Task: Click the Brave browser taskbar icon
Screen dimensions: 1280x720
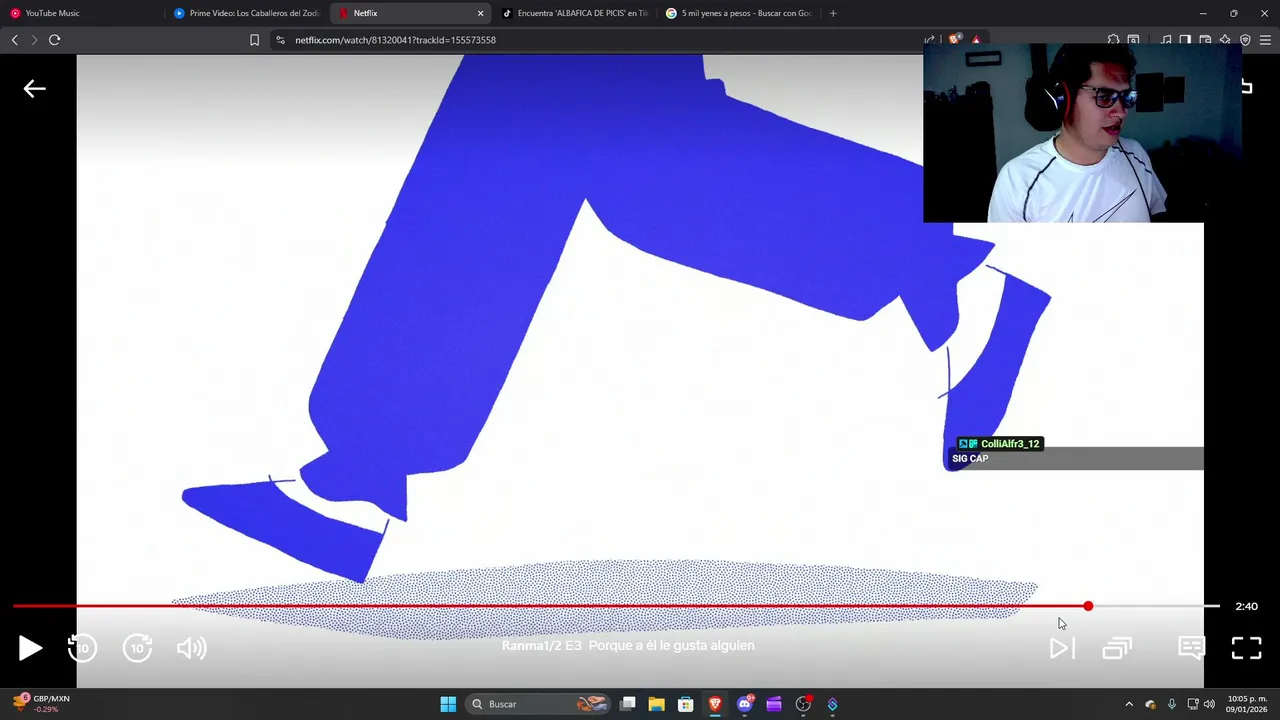Action: point(715,704)
